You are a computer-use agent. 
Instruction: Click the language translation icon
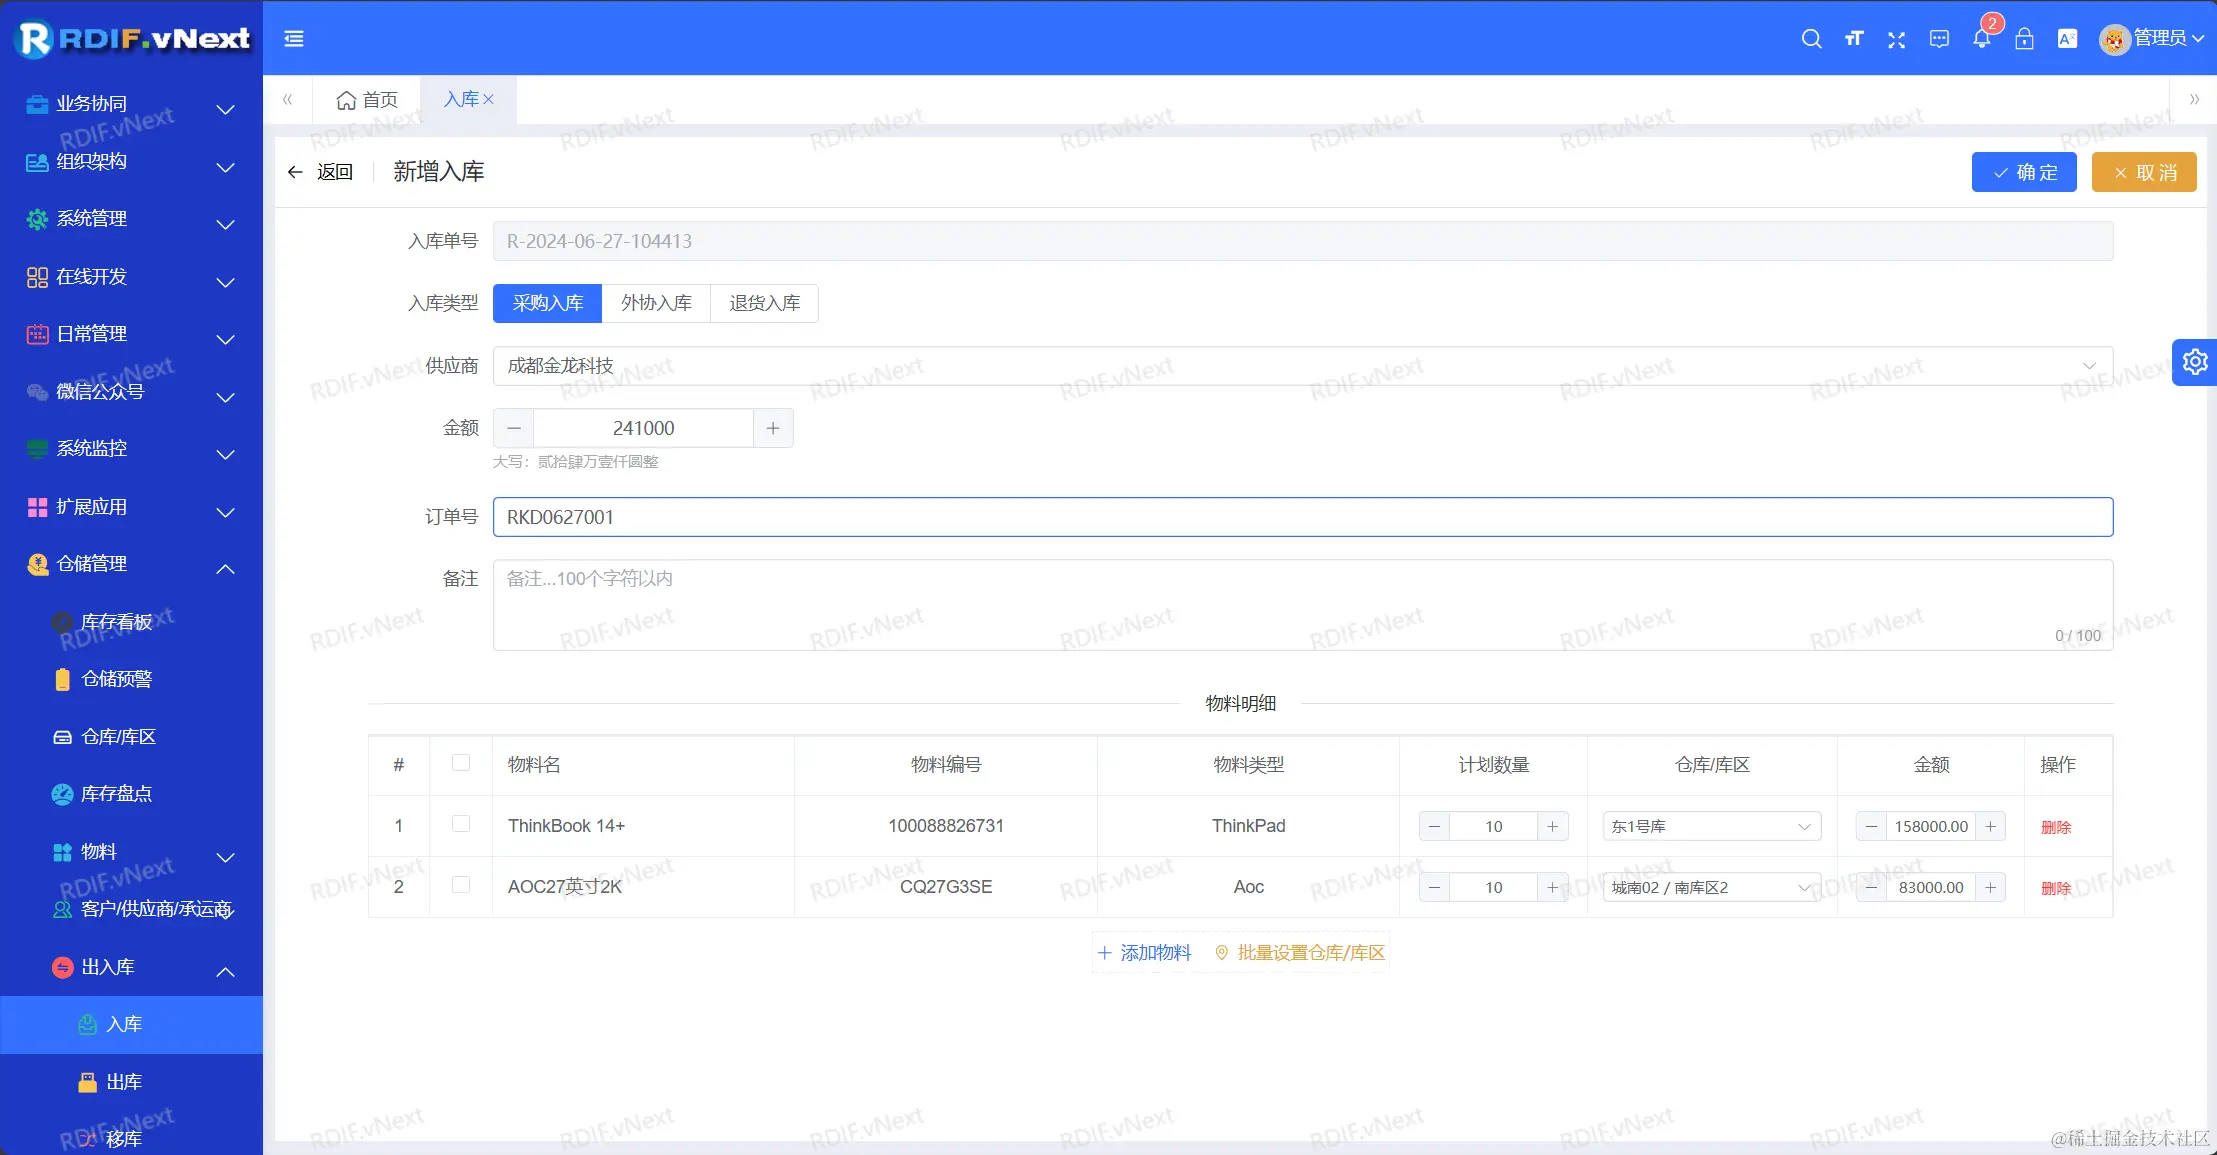pos(2067,39)
